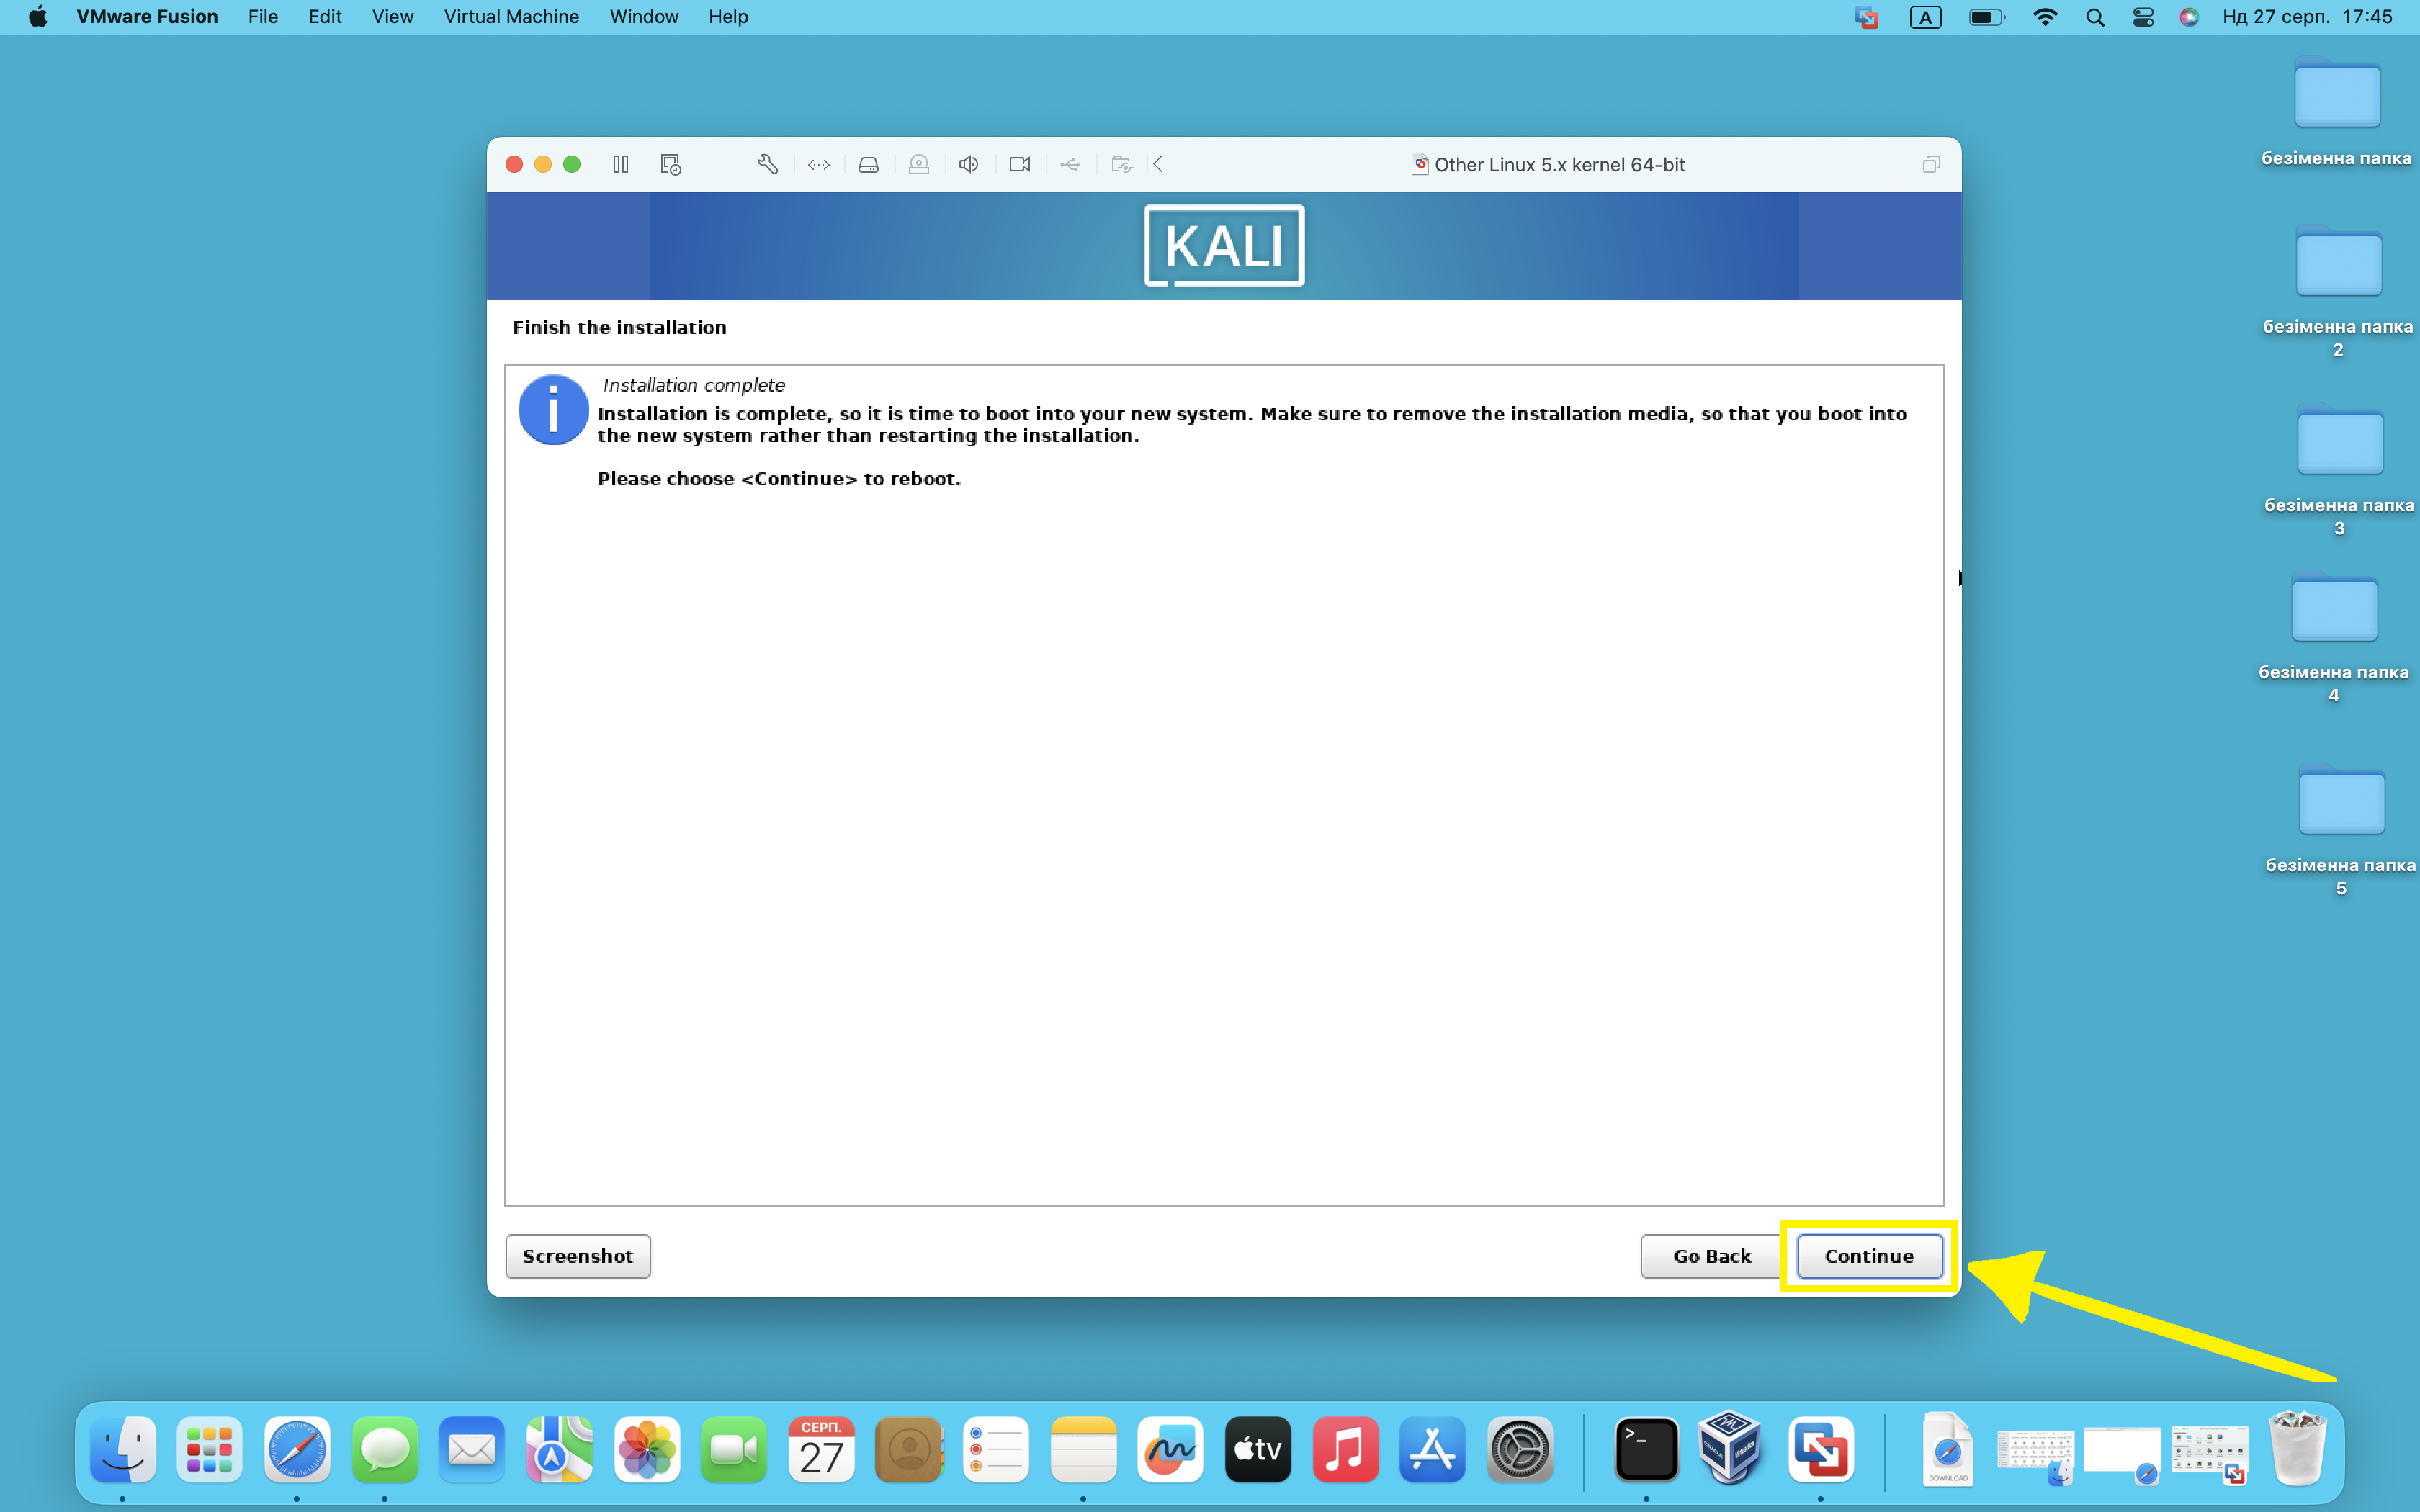
Task: Click the date and time in menu bar
Action: click(x=2307, y=17)
